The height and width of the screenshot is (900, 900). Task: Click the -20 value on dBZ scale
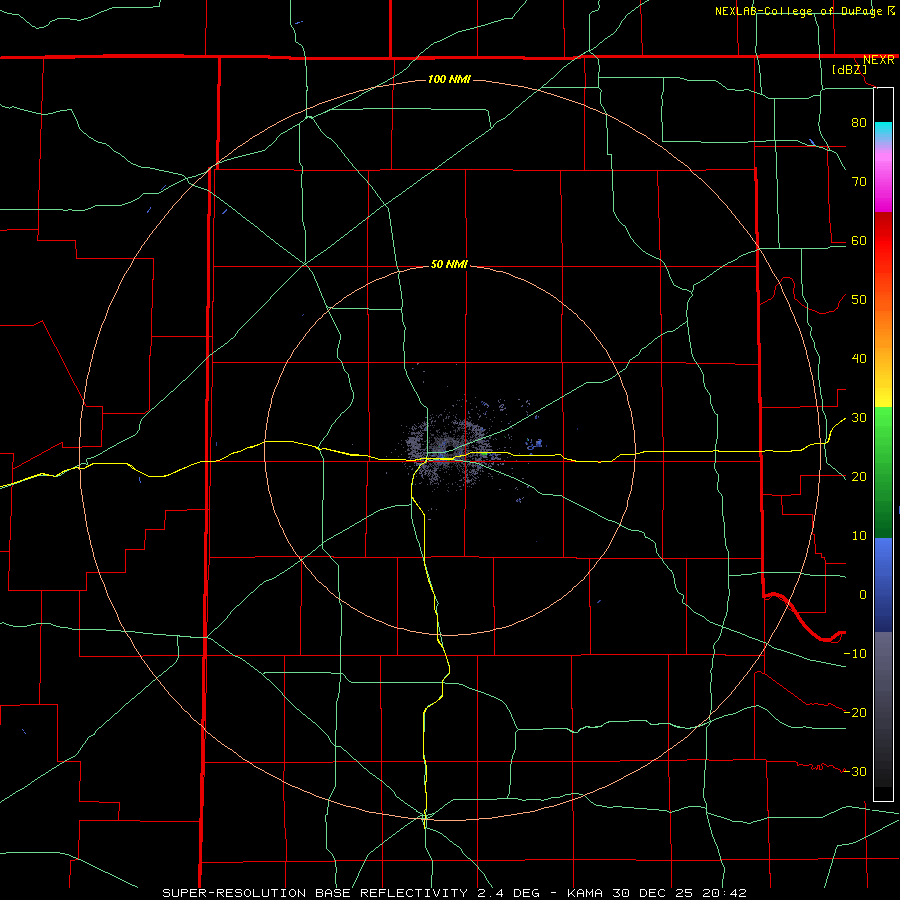[x=855, y=712]
